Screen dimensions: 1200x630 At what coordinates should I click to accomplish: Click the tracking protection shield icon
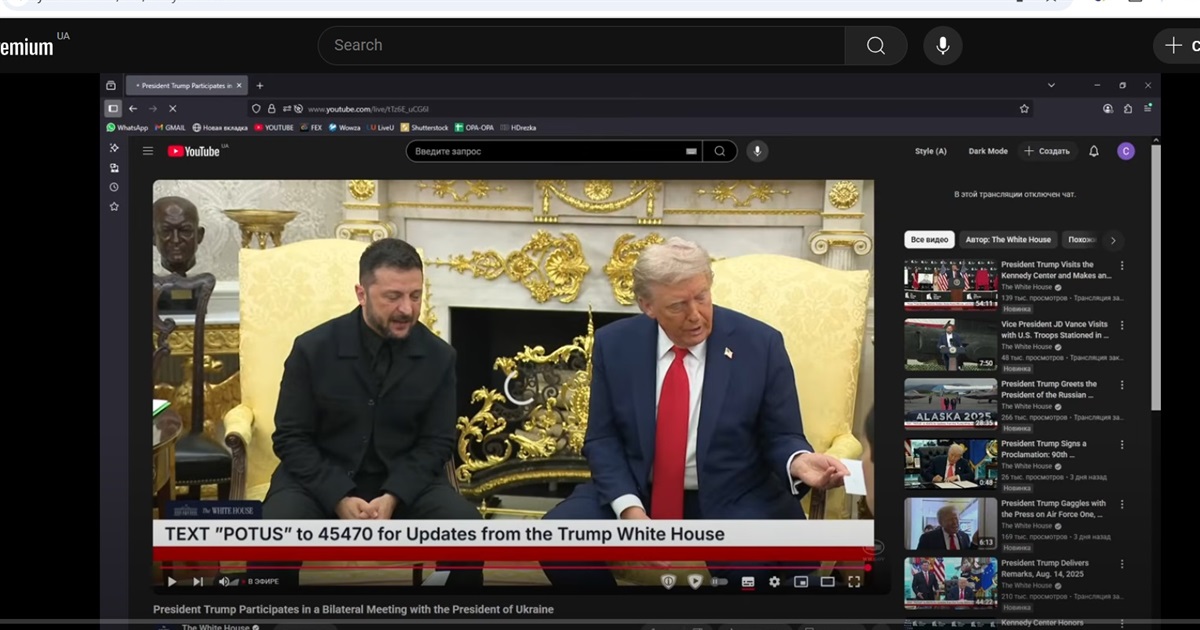pos(256,108)
